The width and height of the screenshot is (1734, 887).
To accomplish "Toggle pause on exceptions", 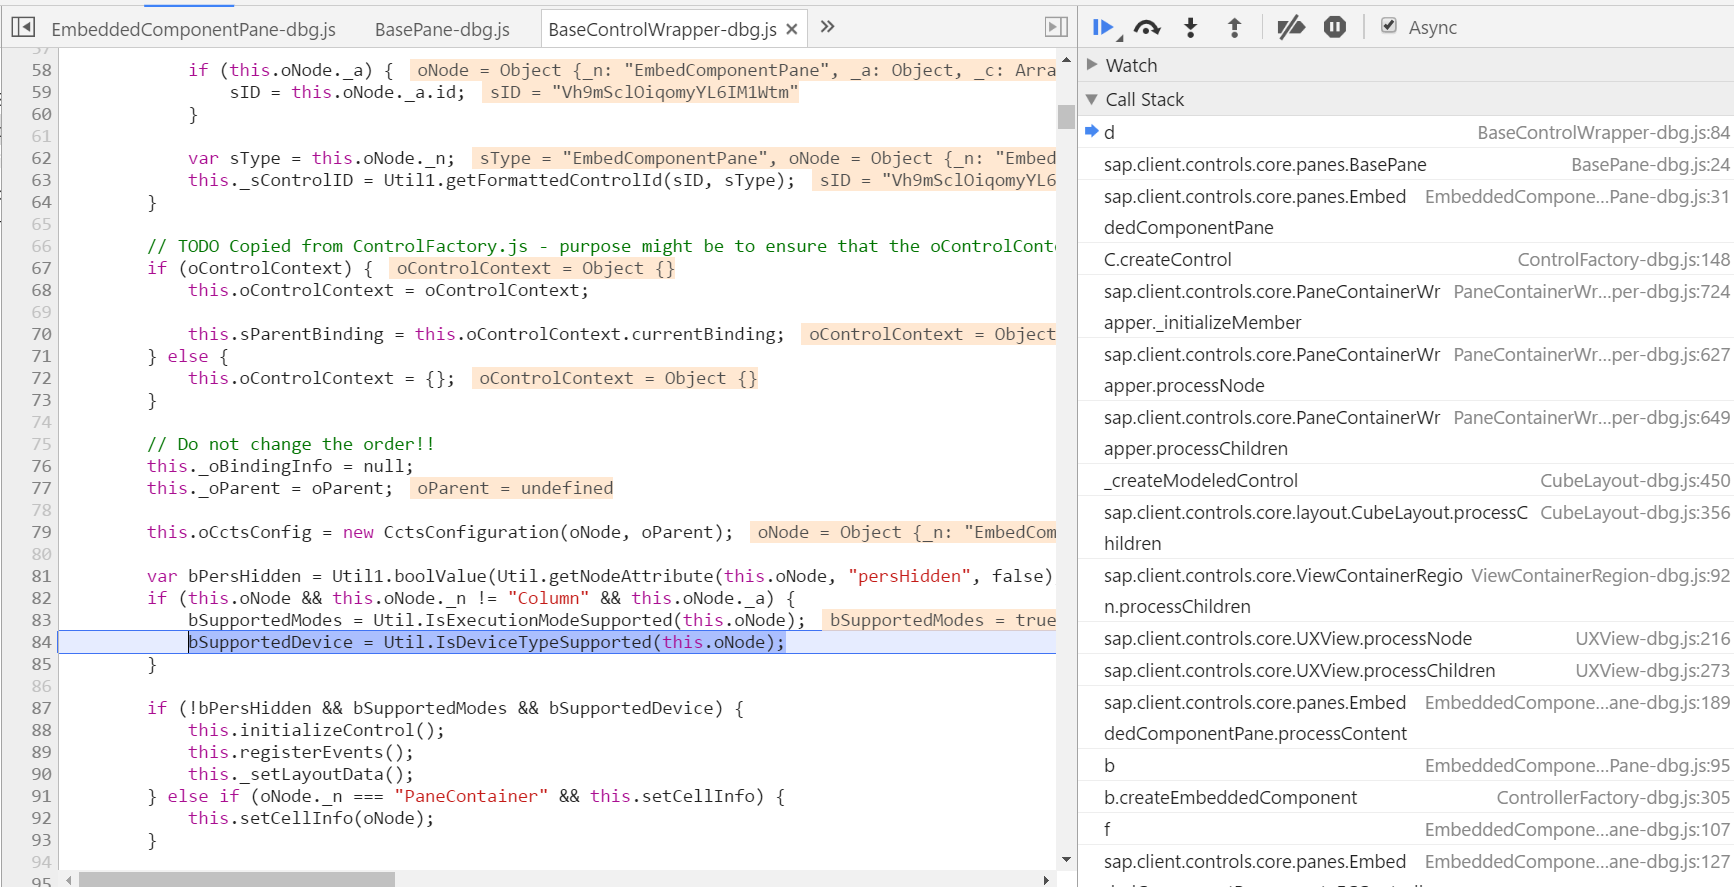I will pyautogui.click(x=1335, y=28).
